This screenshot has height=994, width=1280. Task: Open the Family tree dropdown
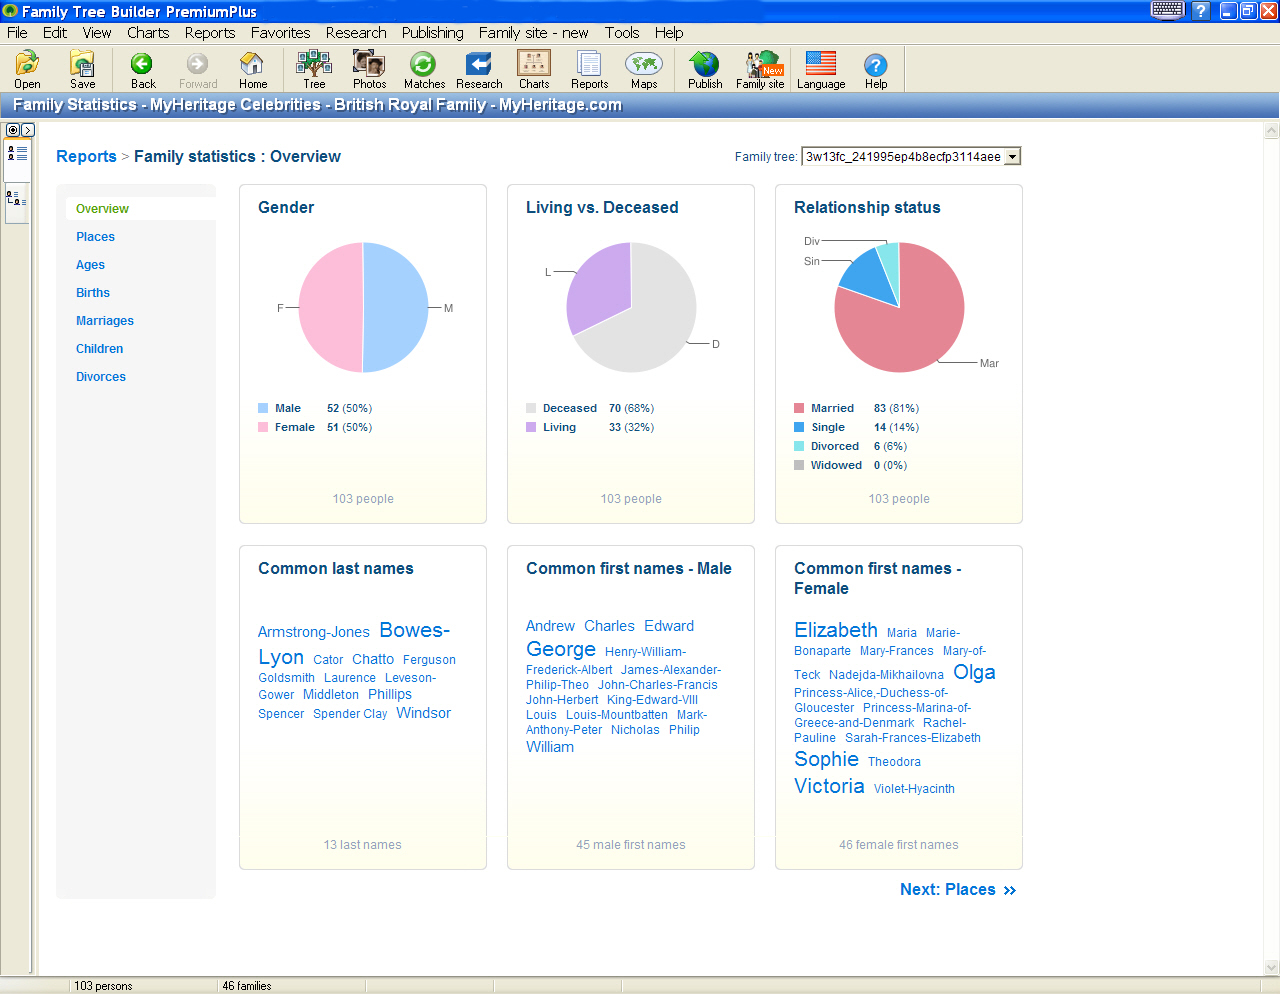click(x=1012, y=157)
